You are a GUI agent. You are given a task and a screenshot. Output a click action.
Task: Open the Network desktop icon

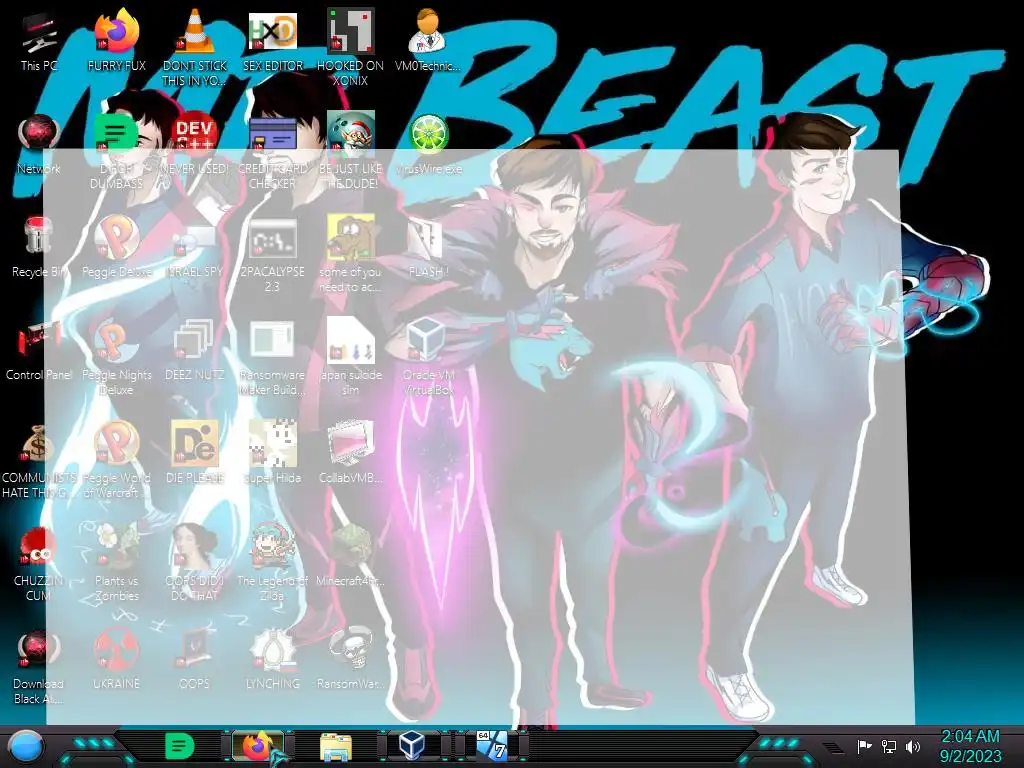point(39,145)
